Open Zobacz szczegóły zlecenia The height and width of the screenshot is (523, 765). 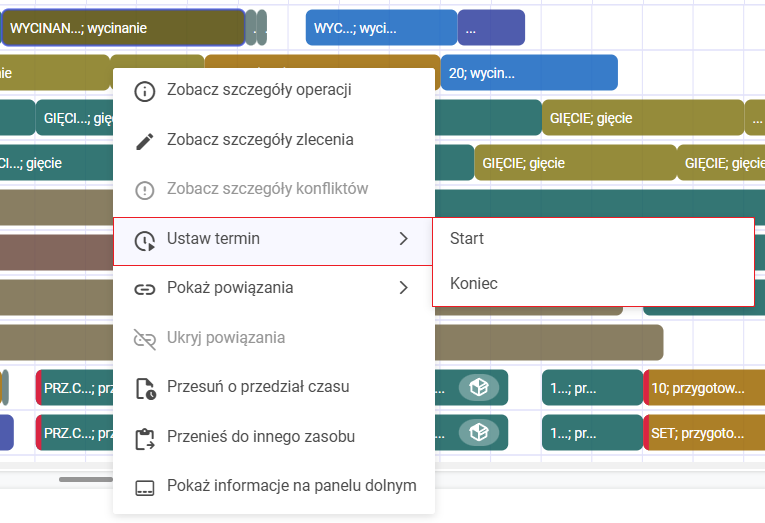(260, 140)
